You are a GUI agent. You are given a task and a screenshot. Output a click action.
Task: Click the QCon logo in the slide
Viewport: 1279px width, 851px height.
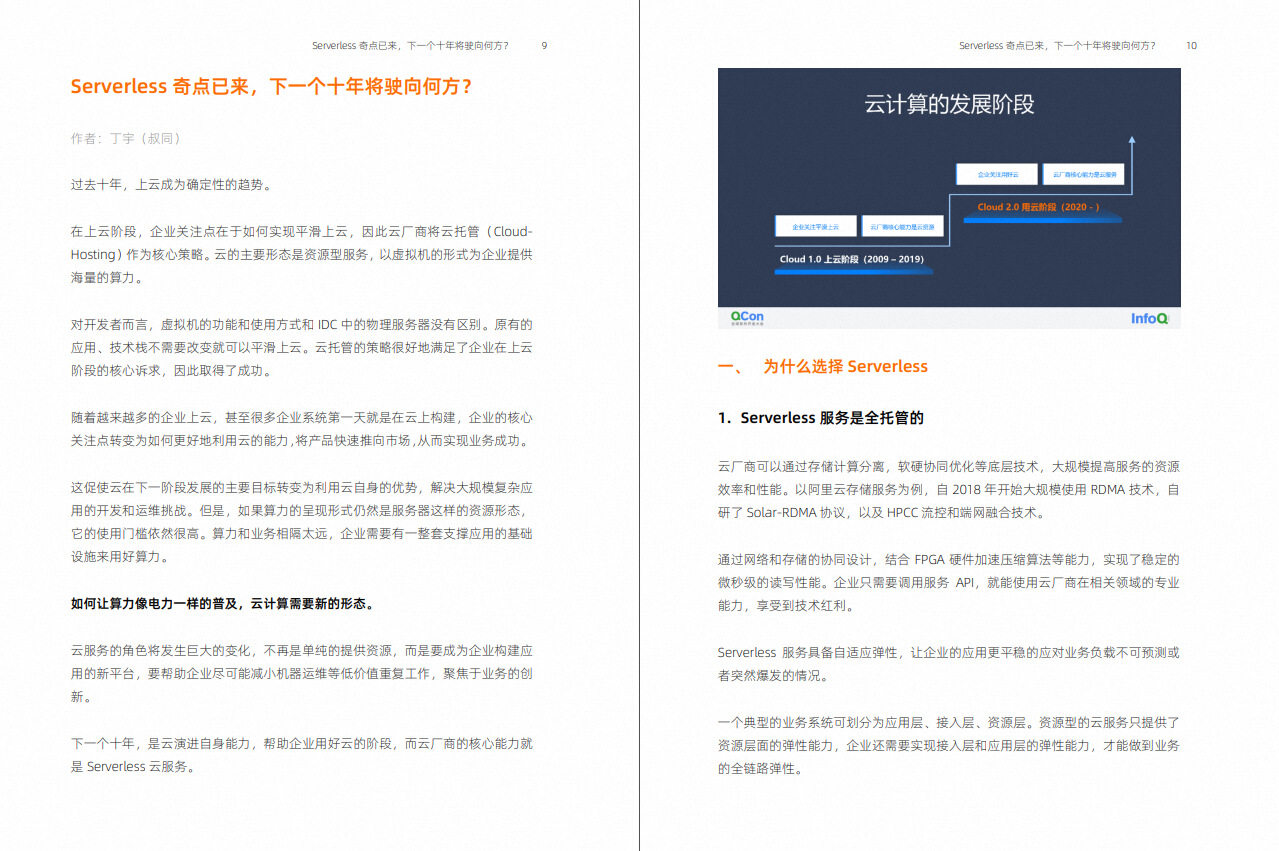click(x=747, y=318)
